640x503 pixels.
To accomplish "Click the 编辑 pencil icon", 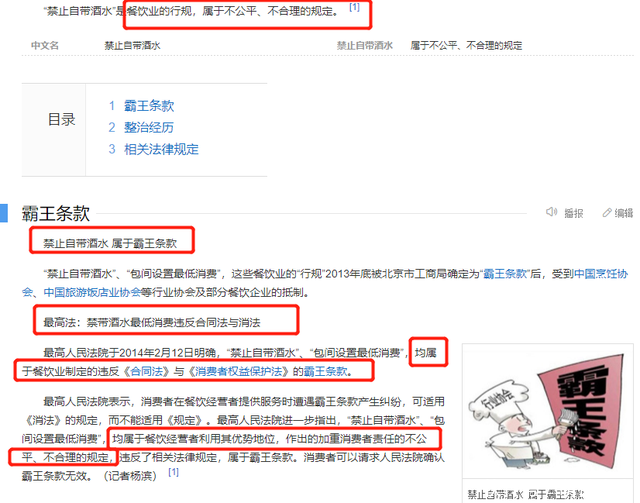I will point(607,212).
